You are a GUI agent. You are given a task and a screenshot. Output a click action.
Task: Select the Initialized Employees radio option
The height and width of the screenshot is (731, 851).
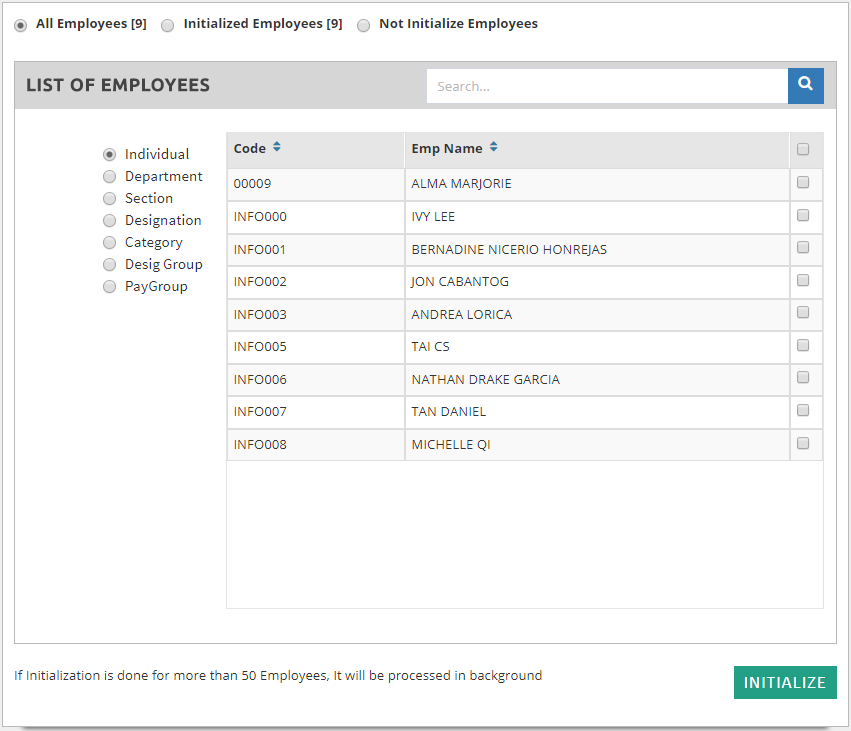pos(168,25)
